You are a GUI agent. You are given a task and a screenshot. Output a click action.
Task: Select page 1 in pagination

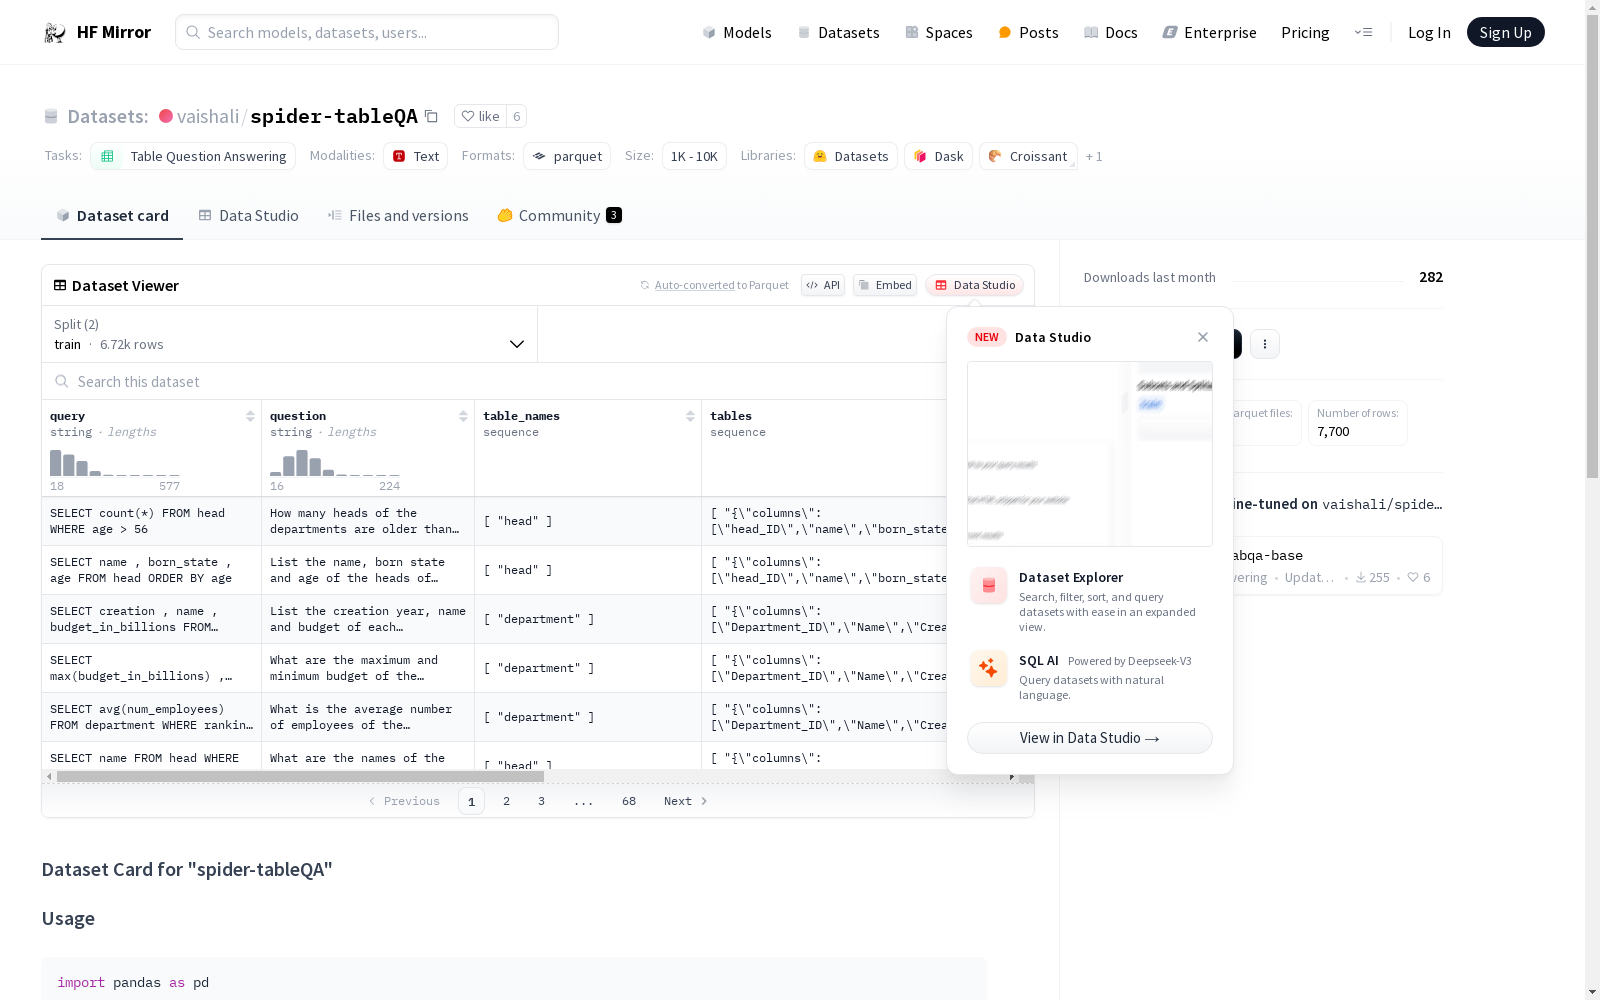[x=471, y=801]
